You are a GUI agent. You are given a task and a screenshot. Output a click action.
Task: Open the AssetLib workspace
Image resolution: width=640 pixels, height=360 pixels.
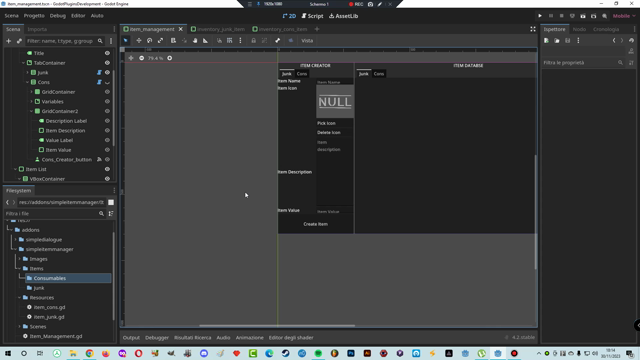(x=343, y=16)
